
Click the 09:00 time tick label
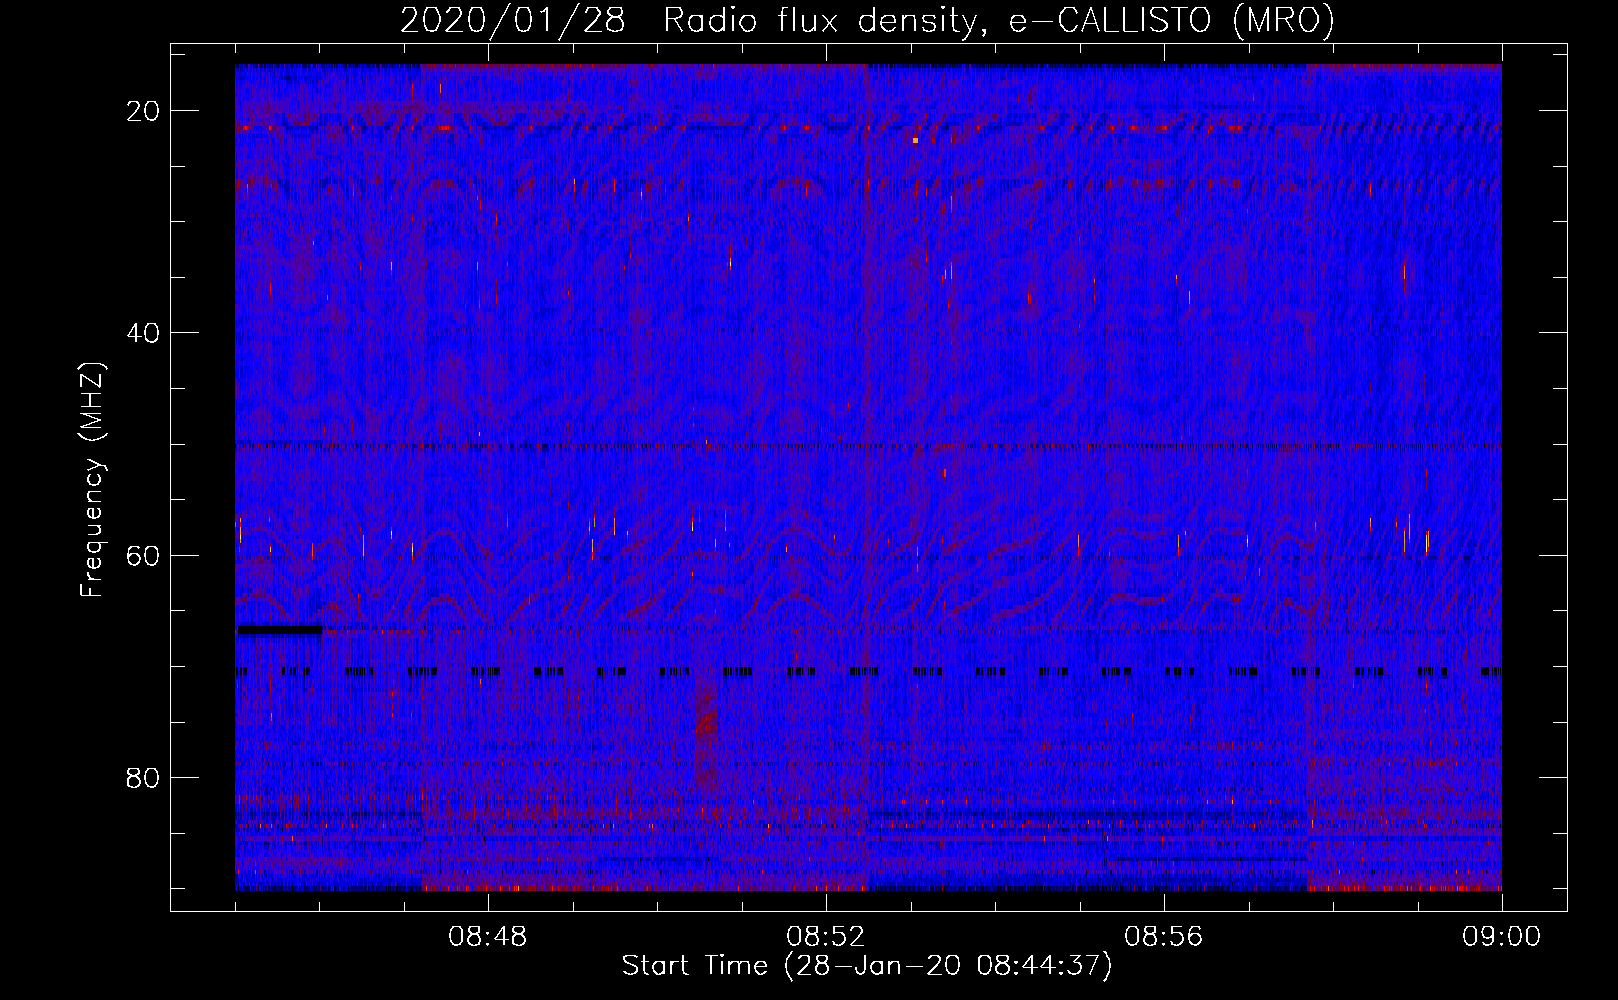pos(1501,937)
